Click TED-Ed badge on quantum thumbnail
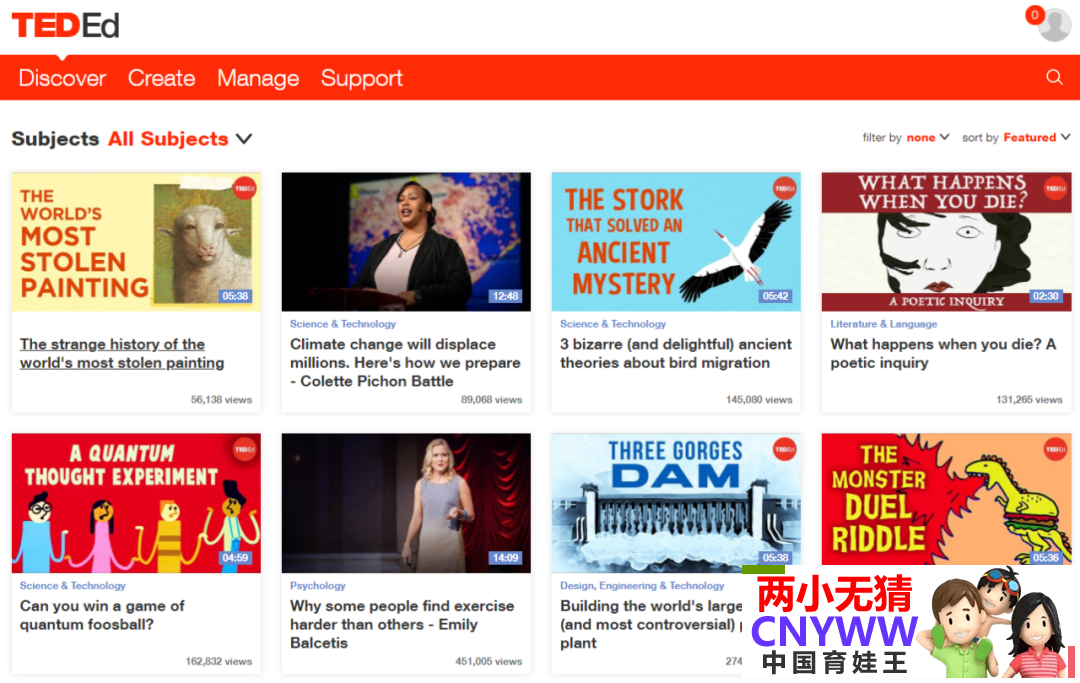Screen dimensions: 1080x683 244,450
